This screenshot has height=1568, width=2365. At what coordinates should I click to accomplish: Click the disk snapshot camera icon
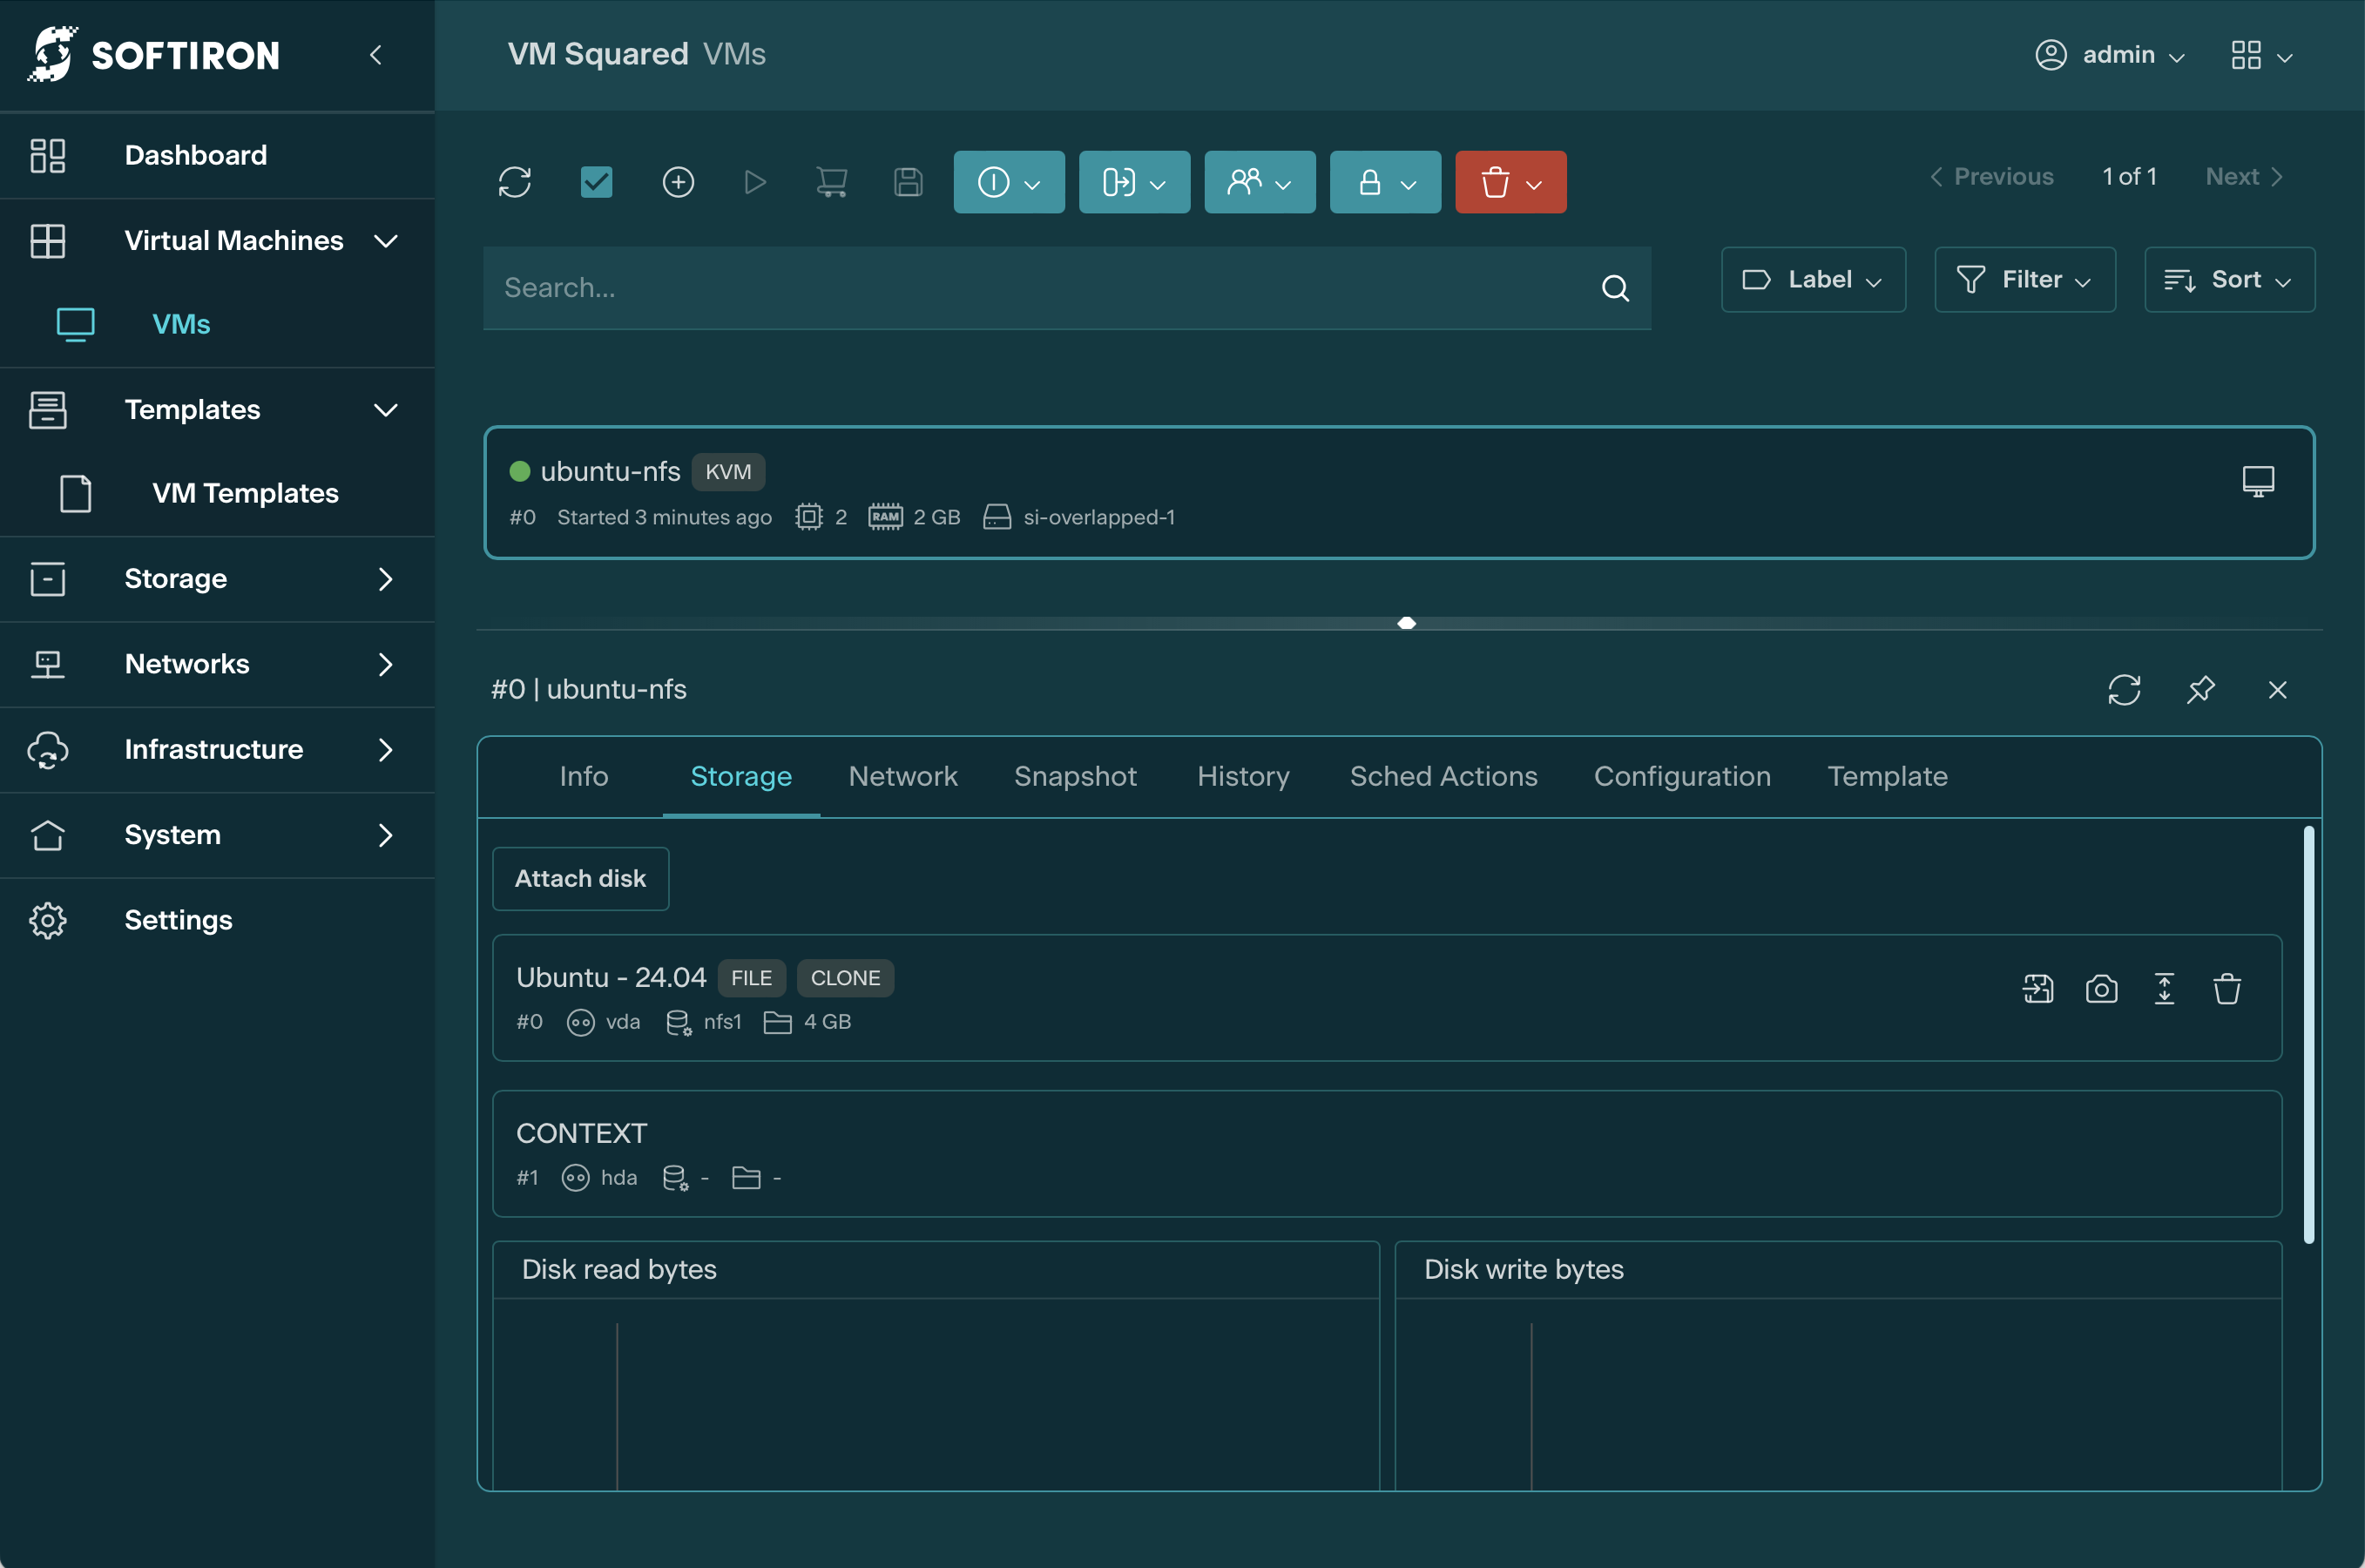pyautogui.click(x=2101, y=989)
